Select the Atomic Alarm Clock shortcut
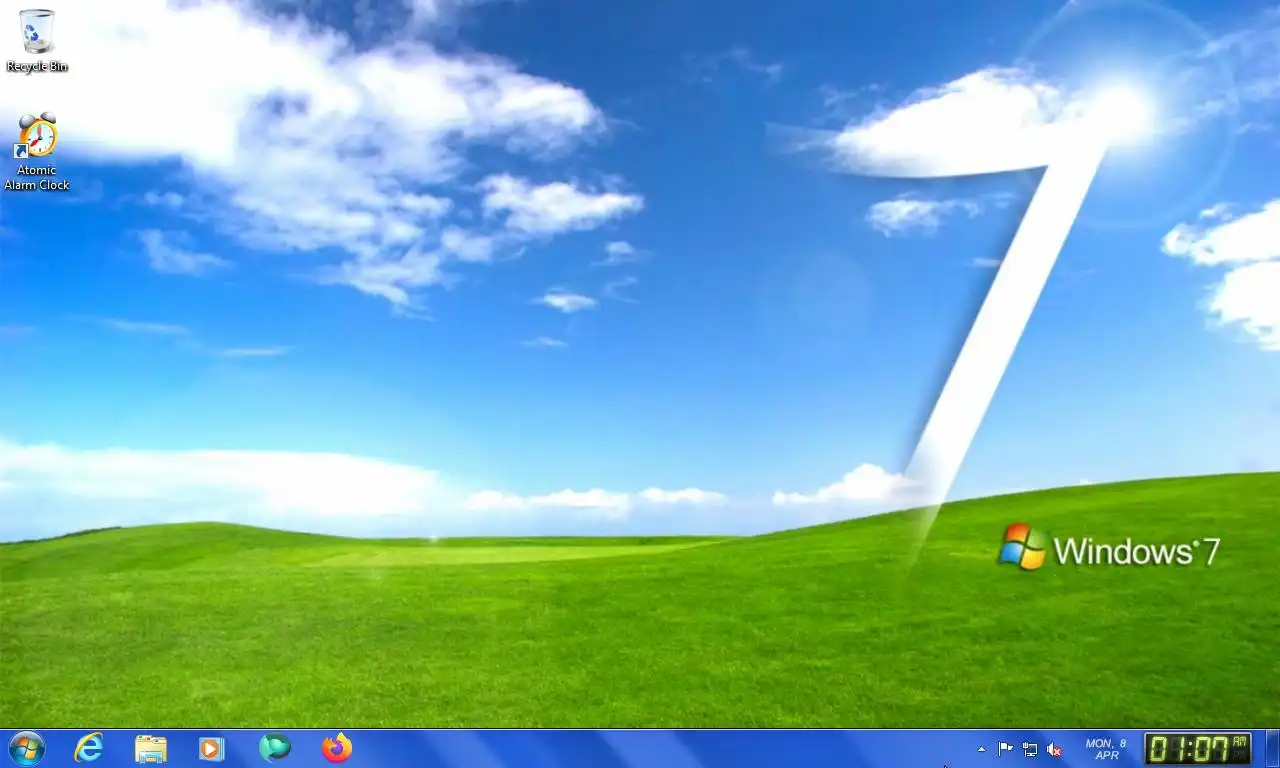Screen dimensions: 1280x768 (x=37, y=152)
